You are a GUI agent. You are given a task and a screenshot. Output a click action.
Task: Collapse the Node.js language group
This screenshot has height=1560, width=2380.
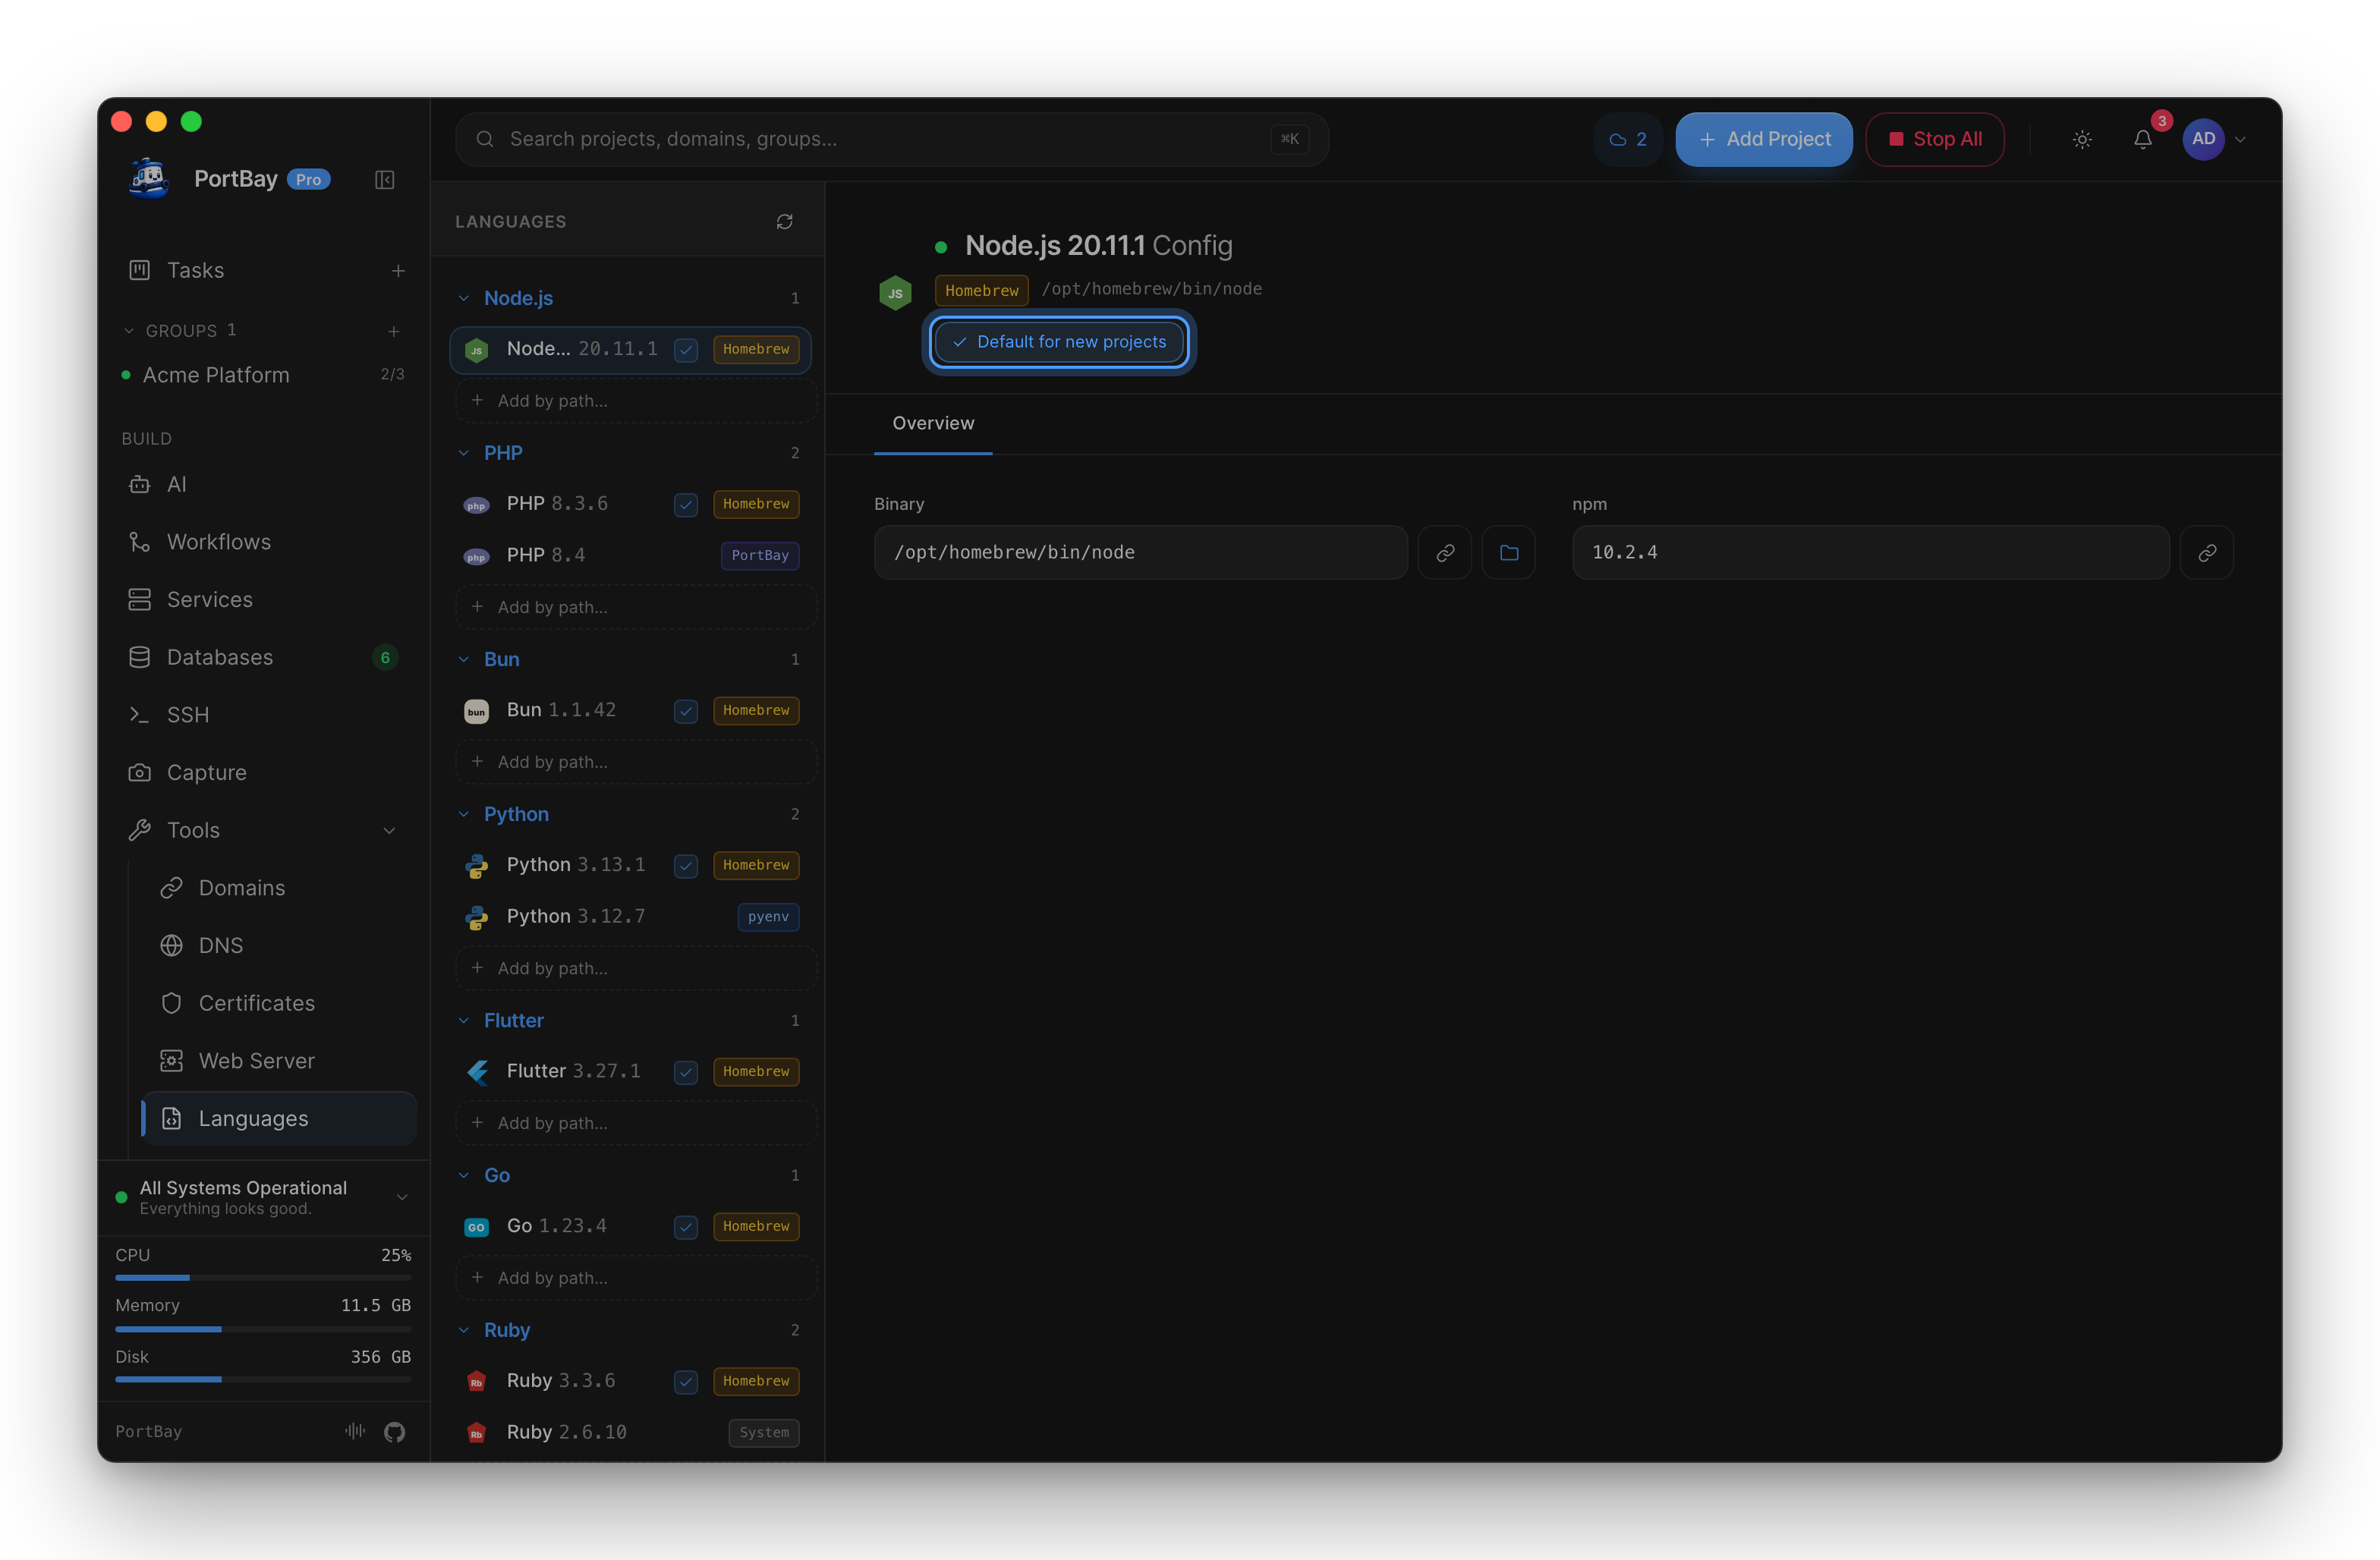tap(463, 298)
